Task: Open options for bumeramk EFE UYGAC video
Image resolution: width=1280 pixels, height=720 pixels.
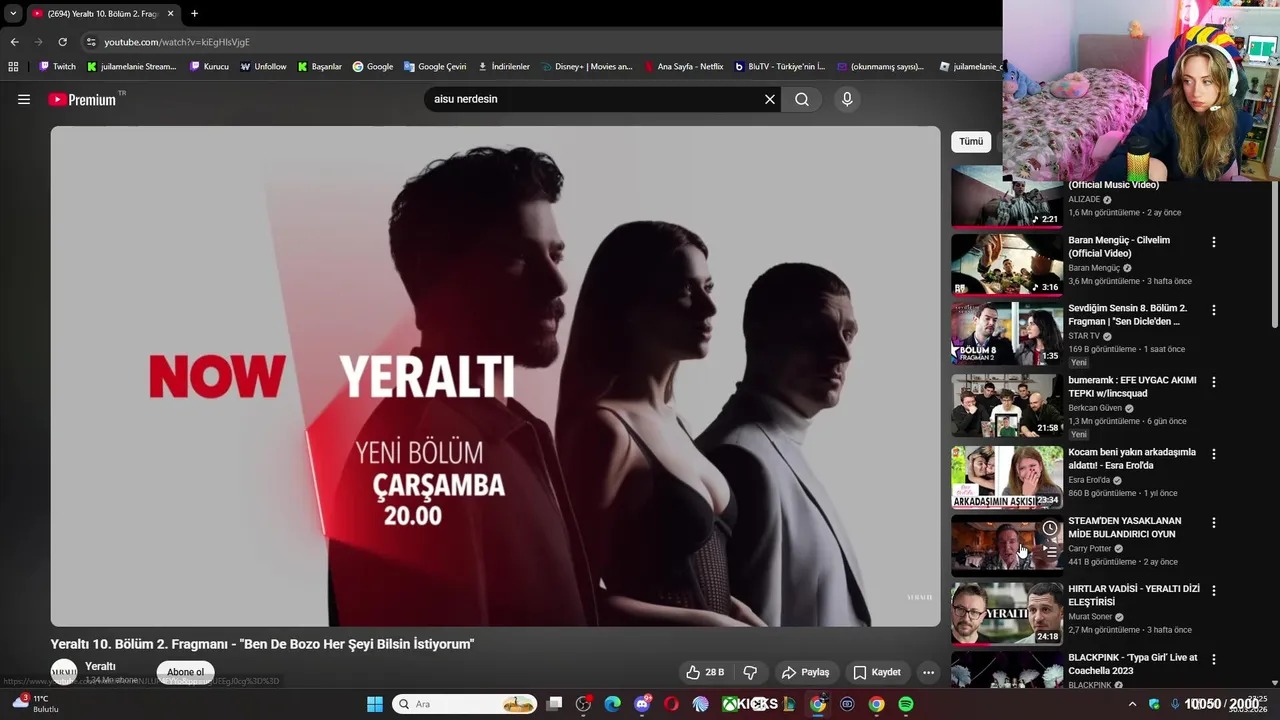Action: (1214, 382)
